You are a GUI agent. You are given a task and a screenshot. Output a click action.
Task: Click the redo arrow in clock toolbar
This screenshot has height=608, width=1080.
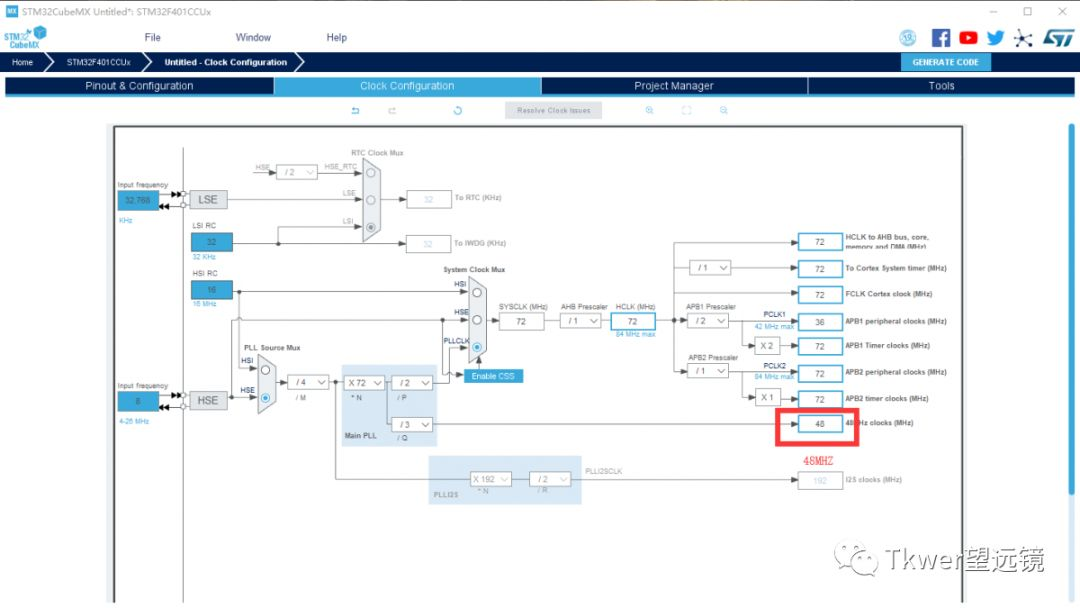(392, 110)
